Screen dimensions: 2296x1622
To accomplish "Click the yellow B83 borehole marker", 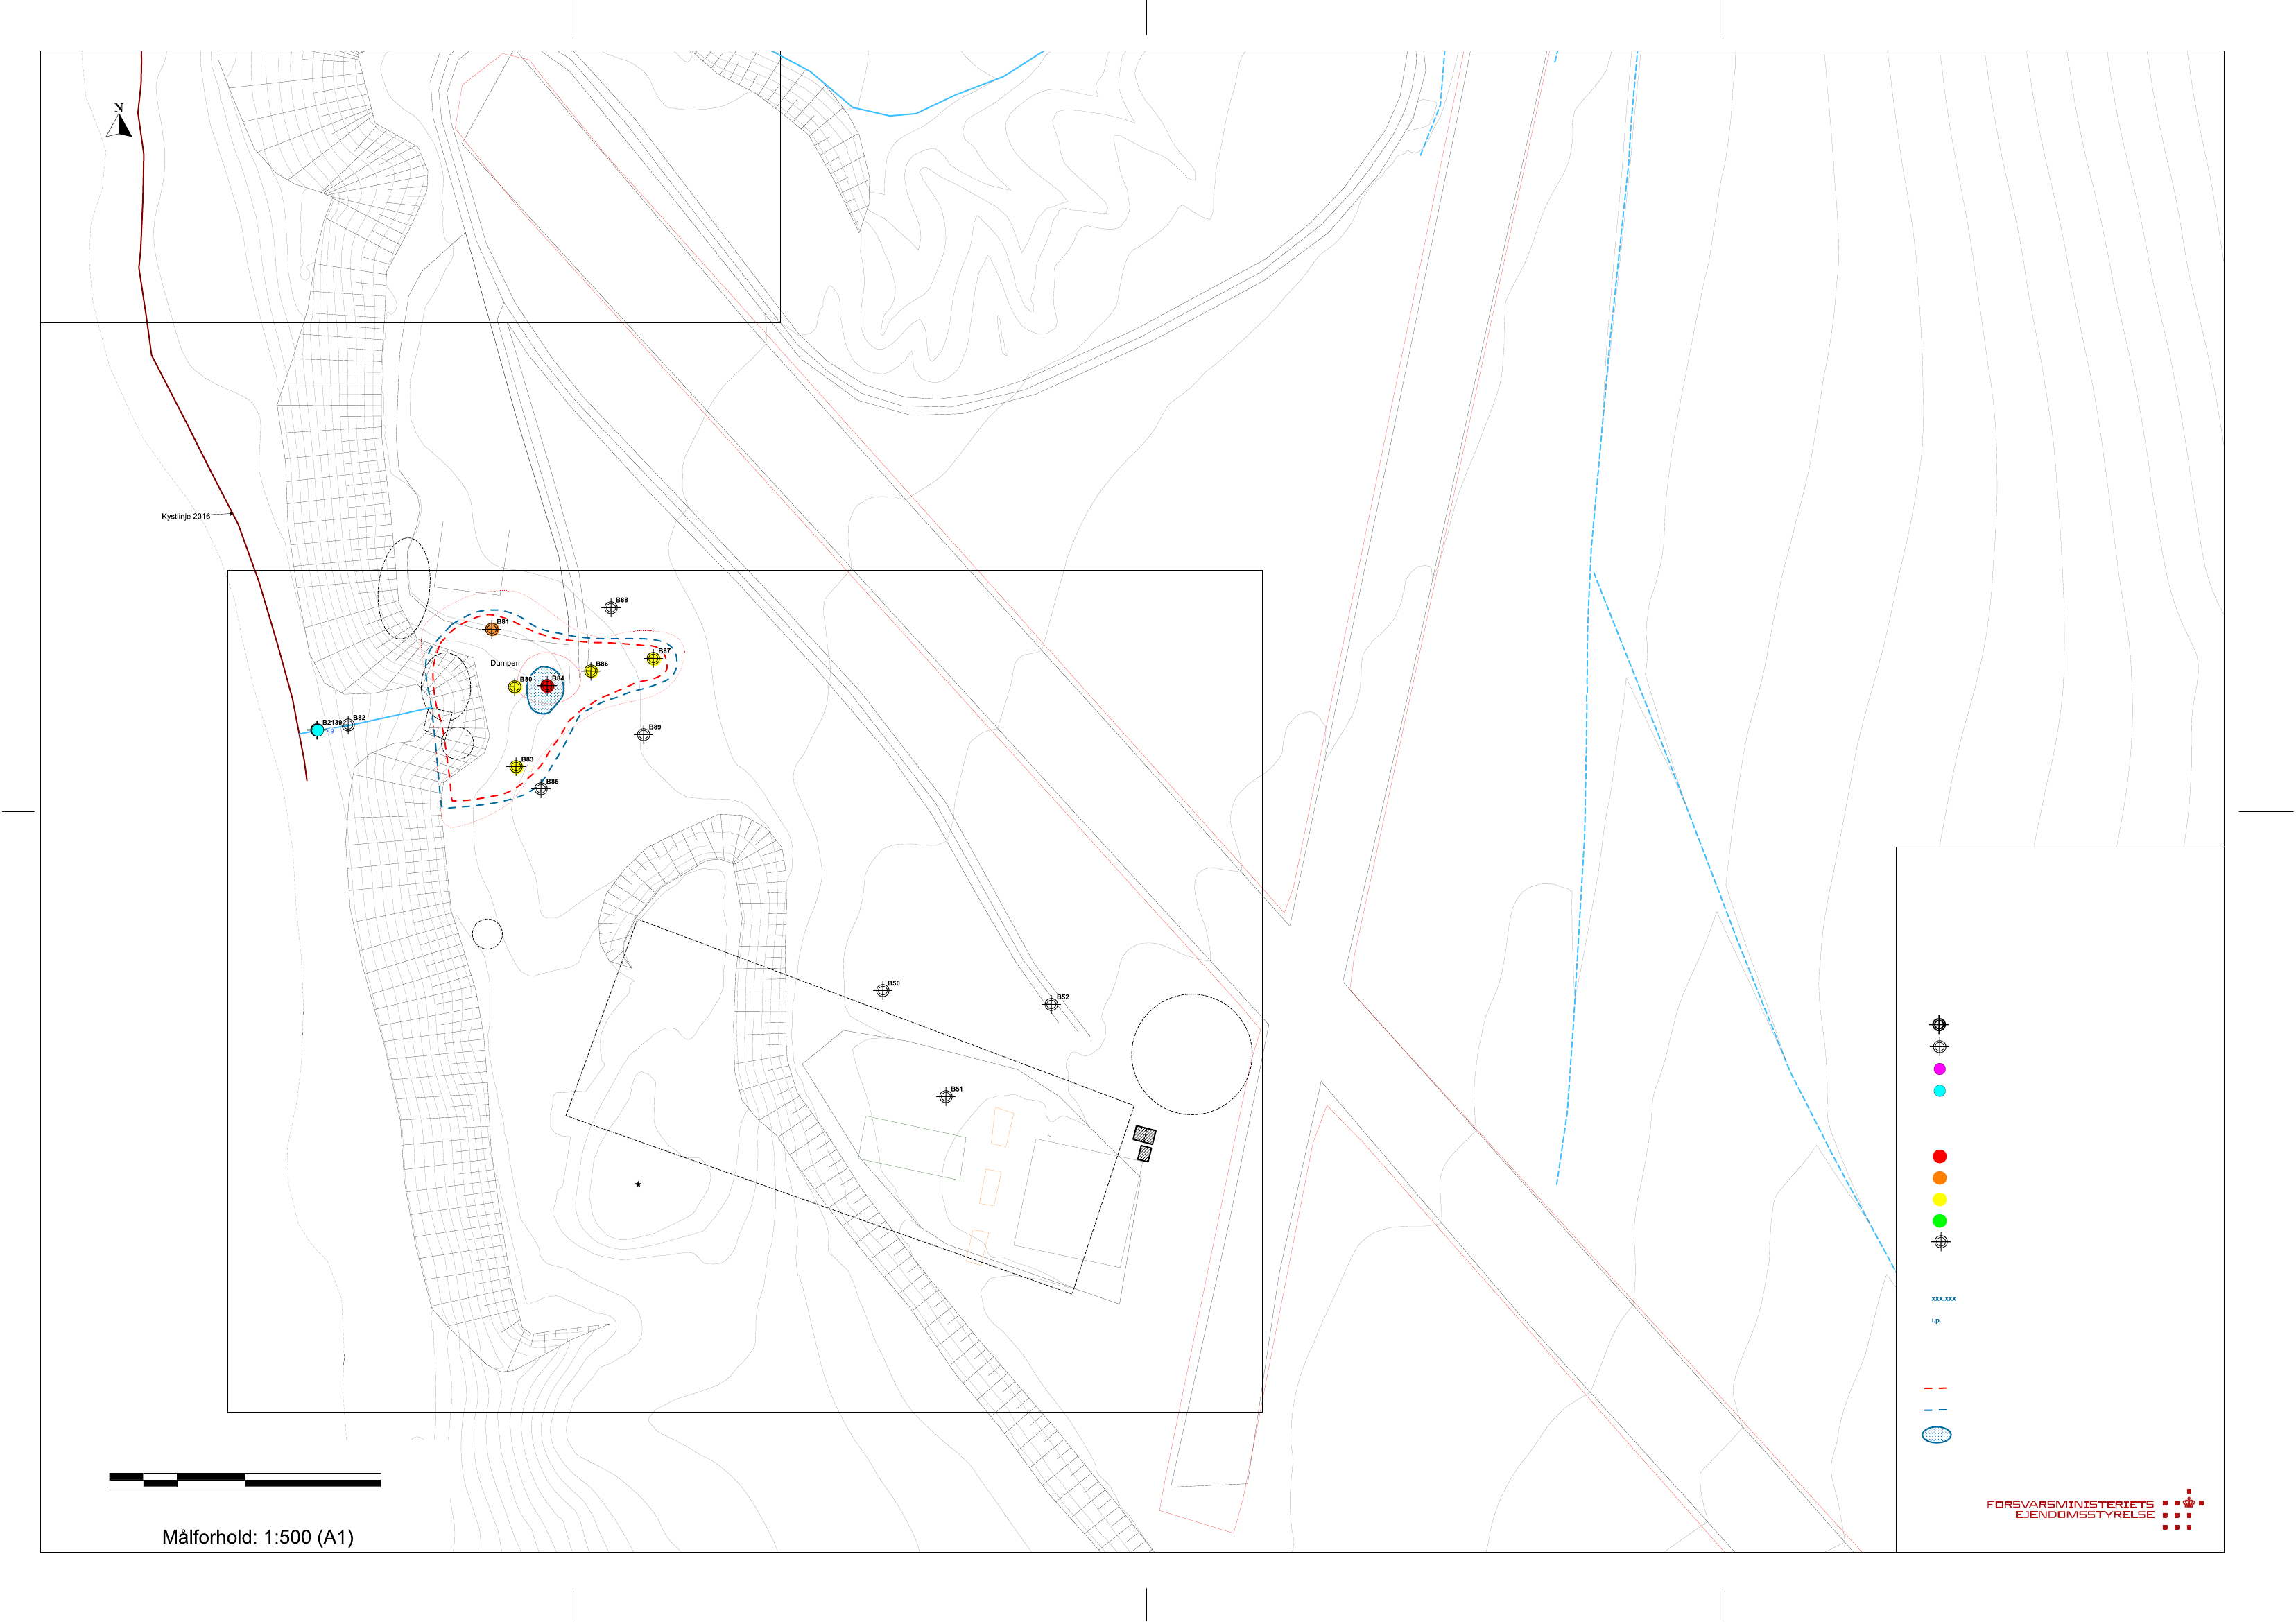I will 516,767.
